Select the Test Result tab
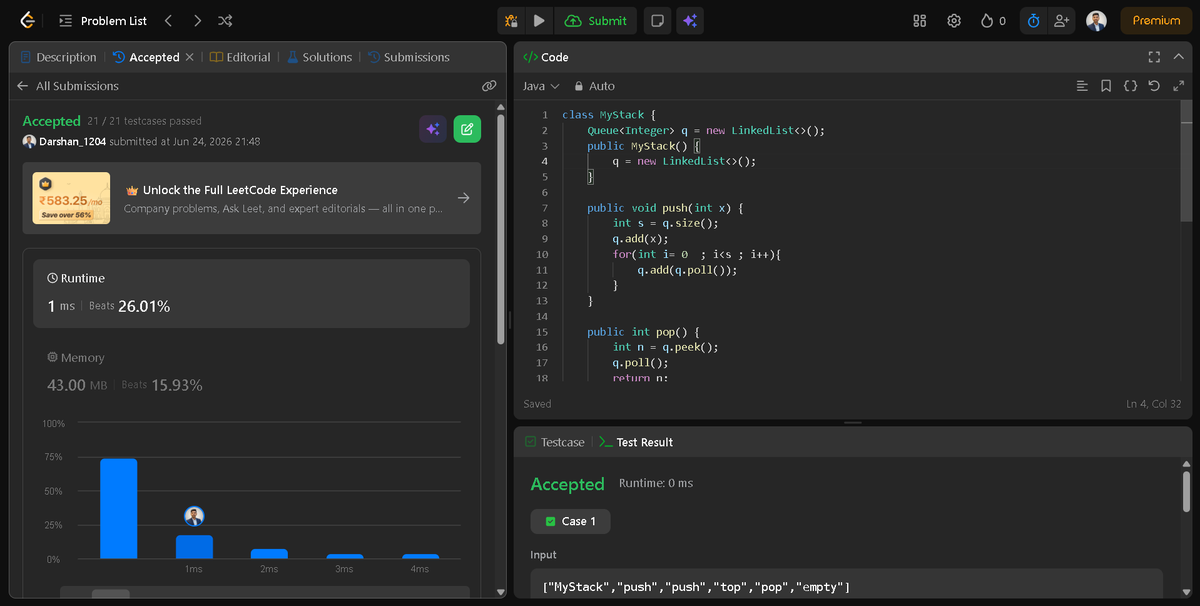Screen dimensions: 1200x606 click(x=636, y=442)
